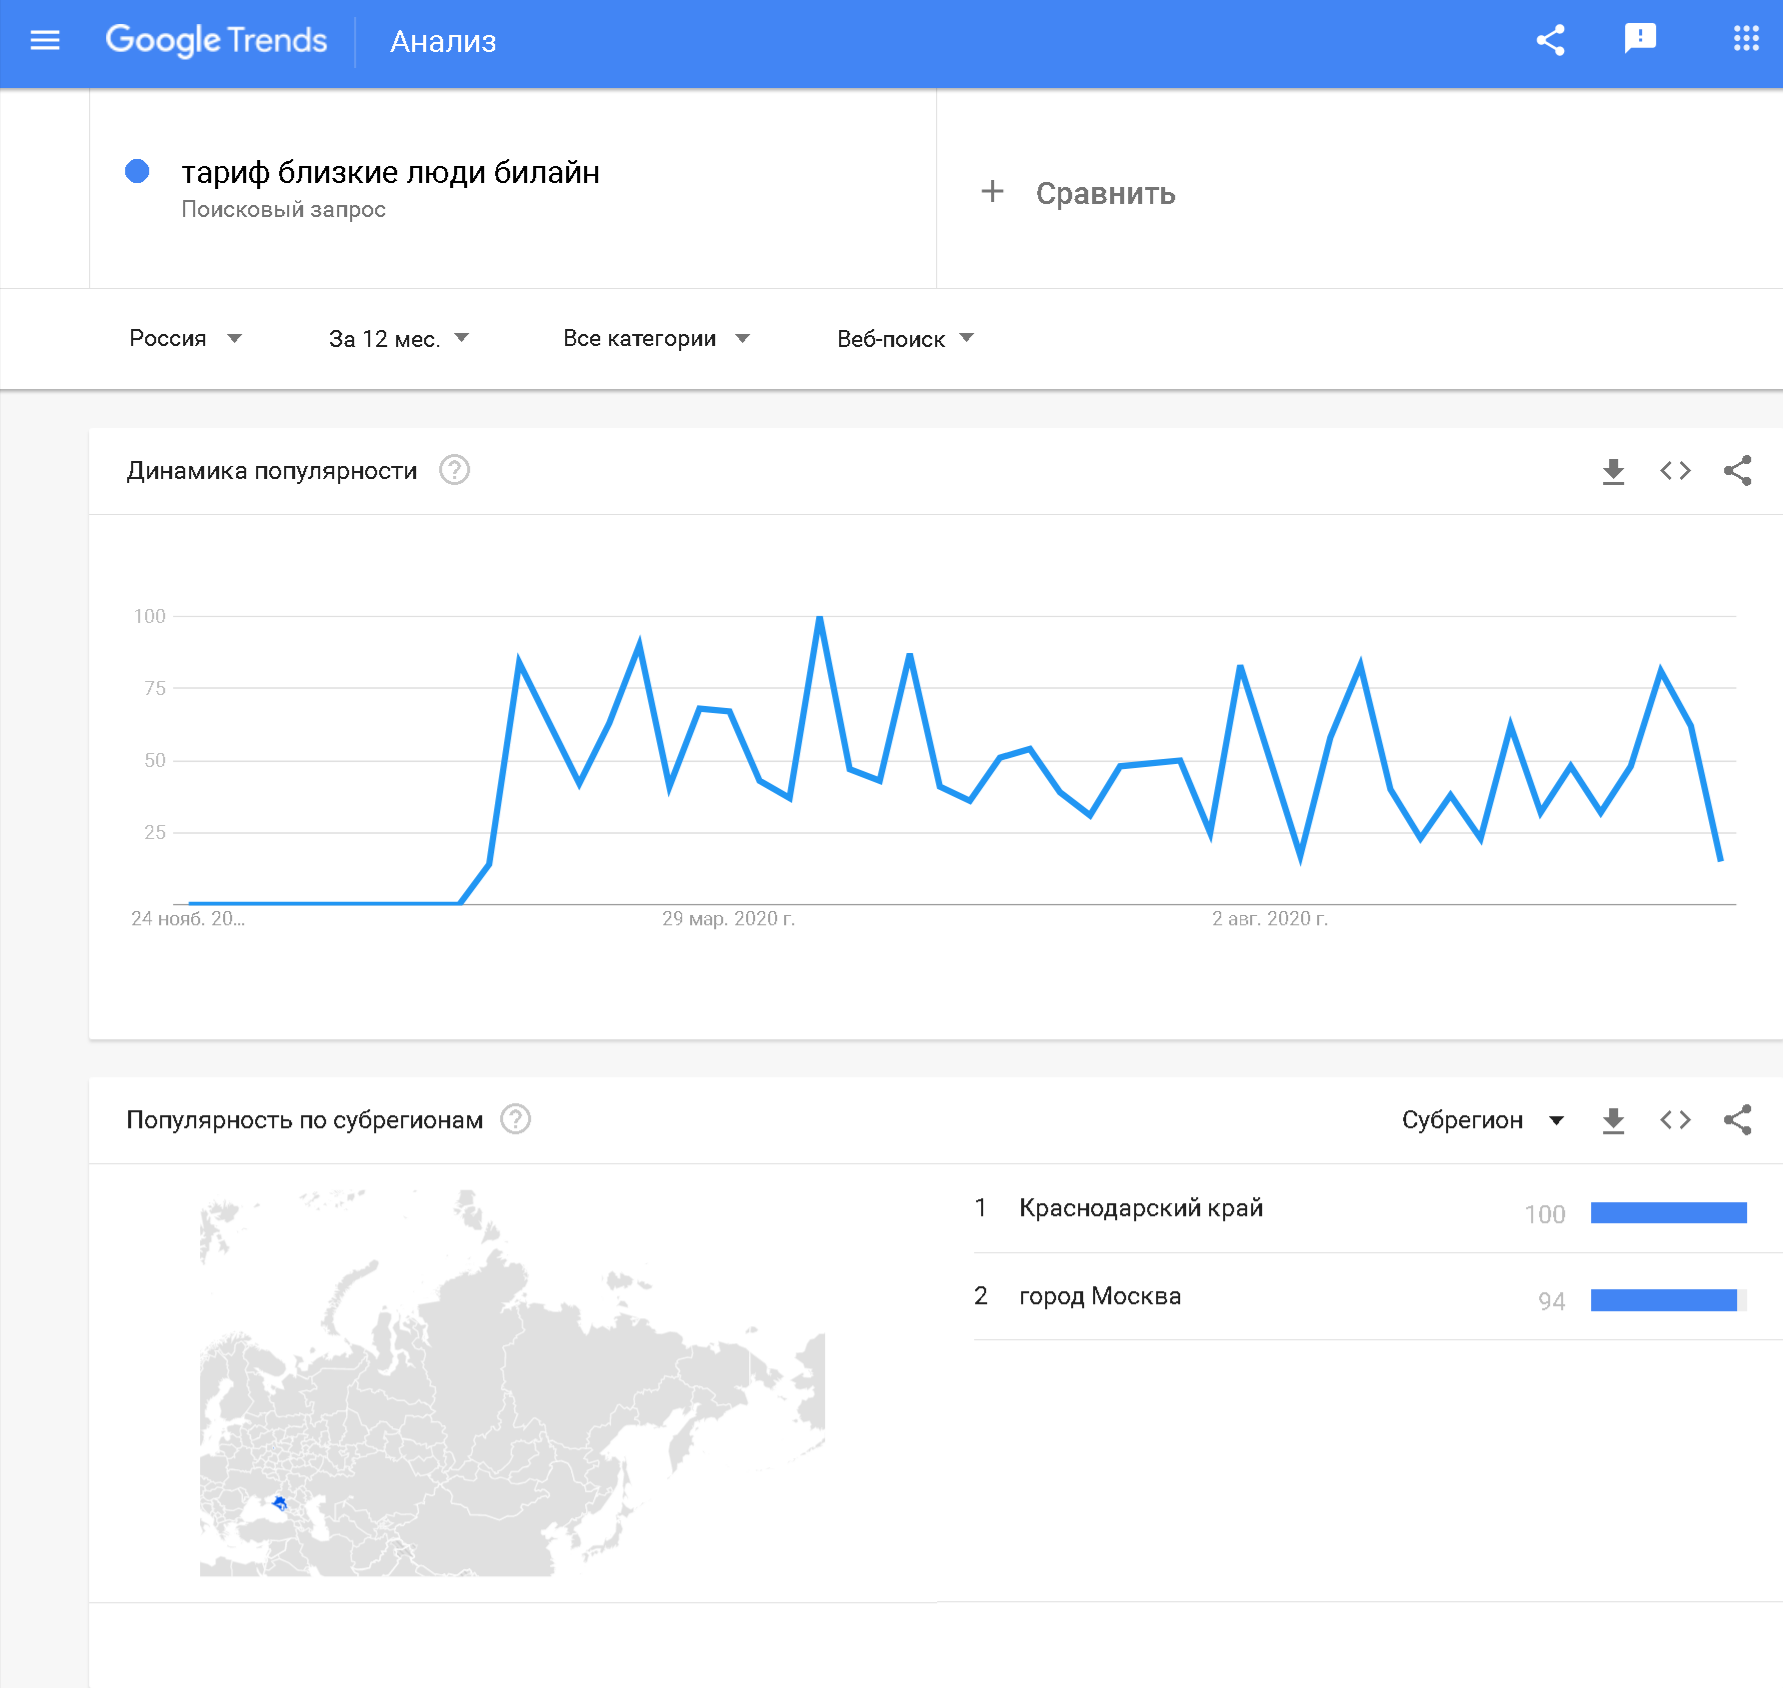Embed the subregion popularity widget
The height and width of the screenshot is (1688, 1783).
tap(1675, 1120)
